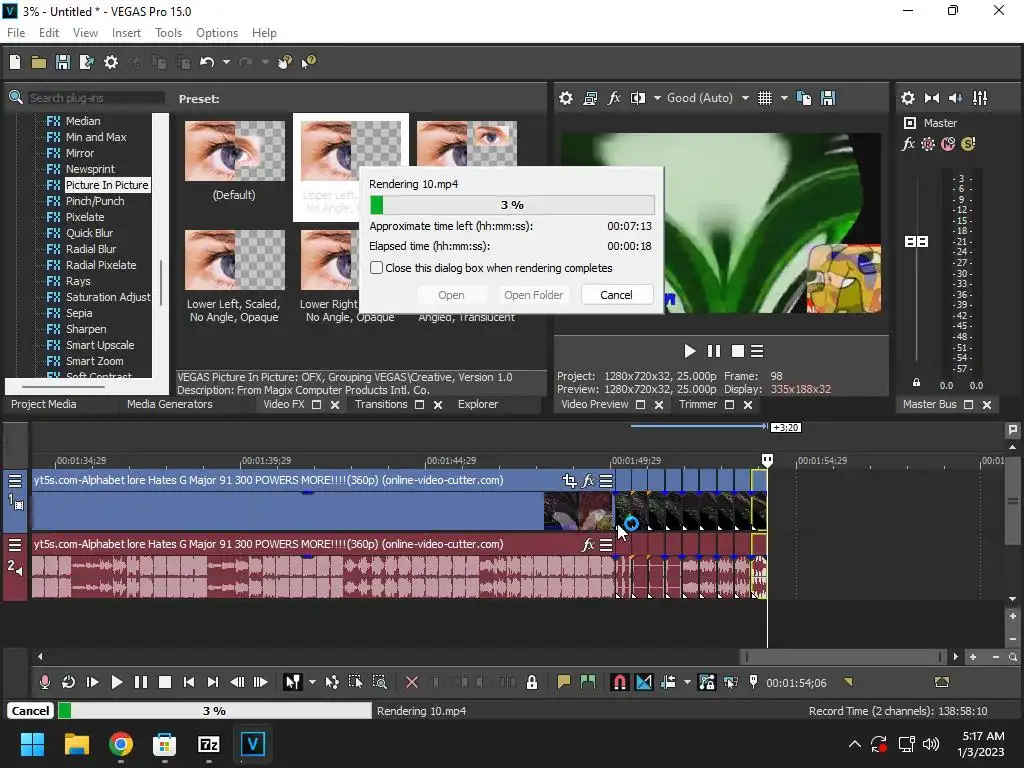This screenshot has width=1024, height=768.
Task: Open the File menu
Action: pyautogui.click(x=16, y=33)
